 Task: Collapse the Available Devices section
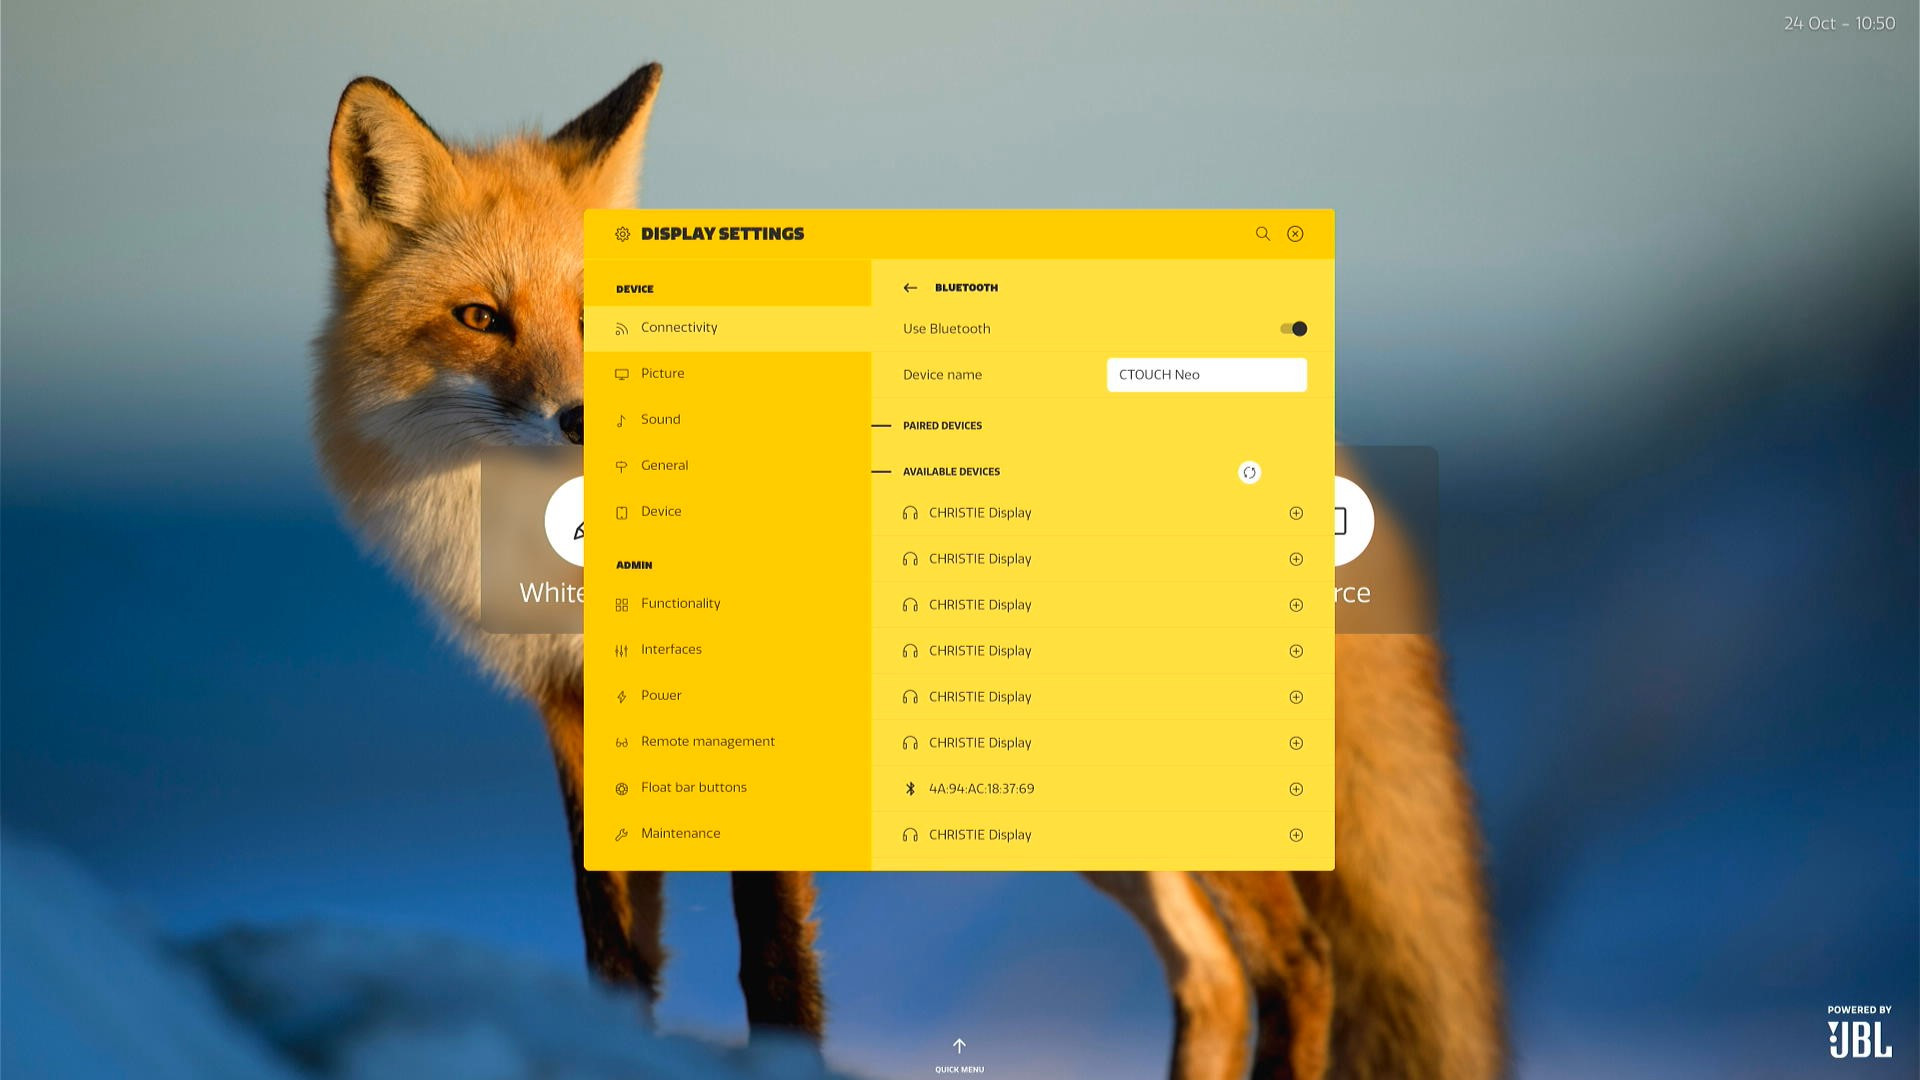click(x=881, y=472)
